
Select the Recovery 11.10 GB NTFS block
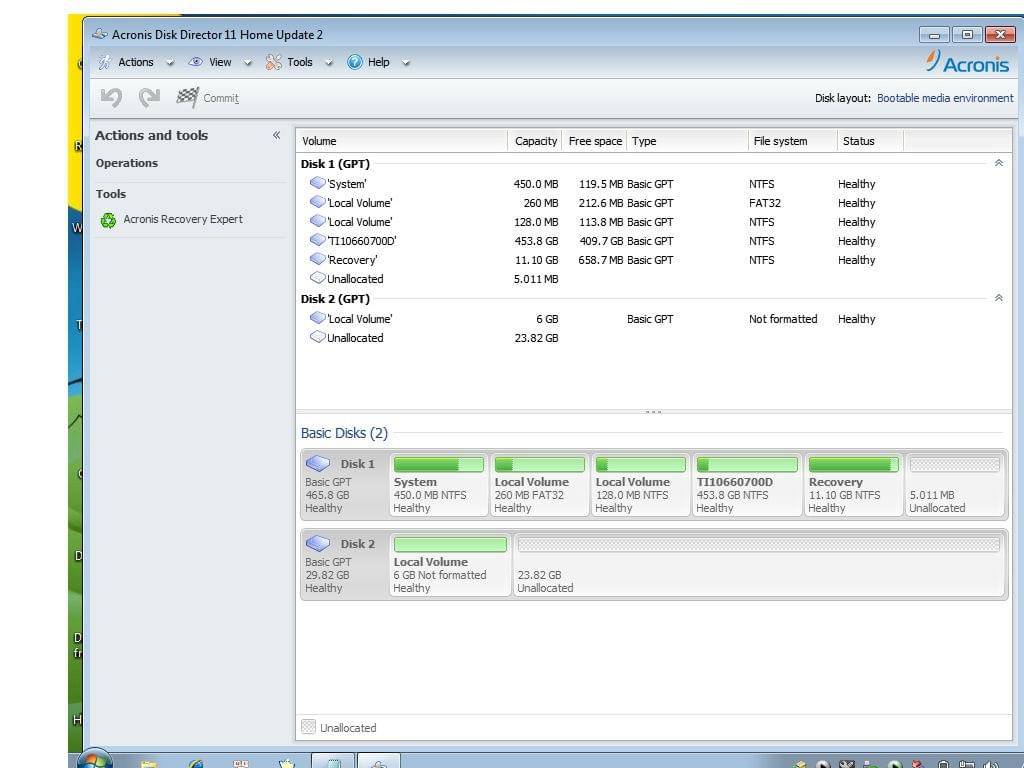coord(854,485)
